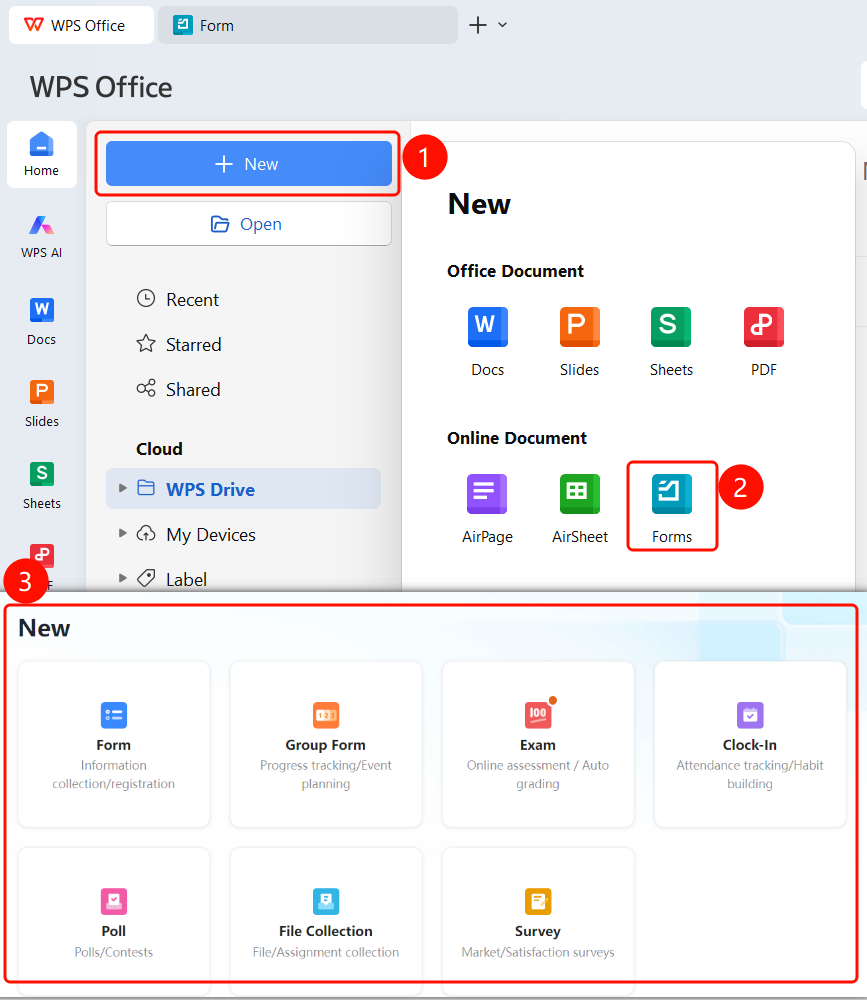867x1000 pixels.
Task: Pick the File Collection card
Action: pos(325,922)
